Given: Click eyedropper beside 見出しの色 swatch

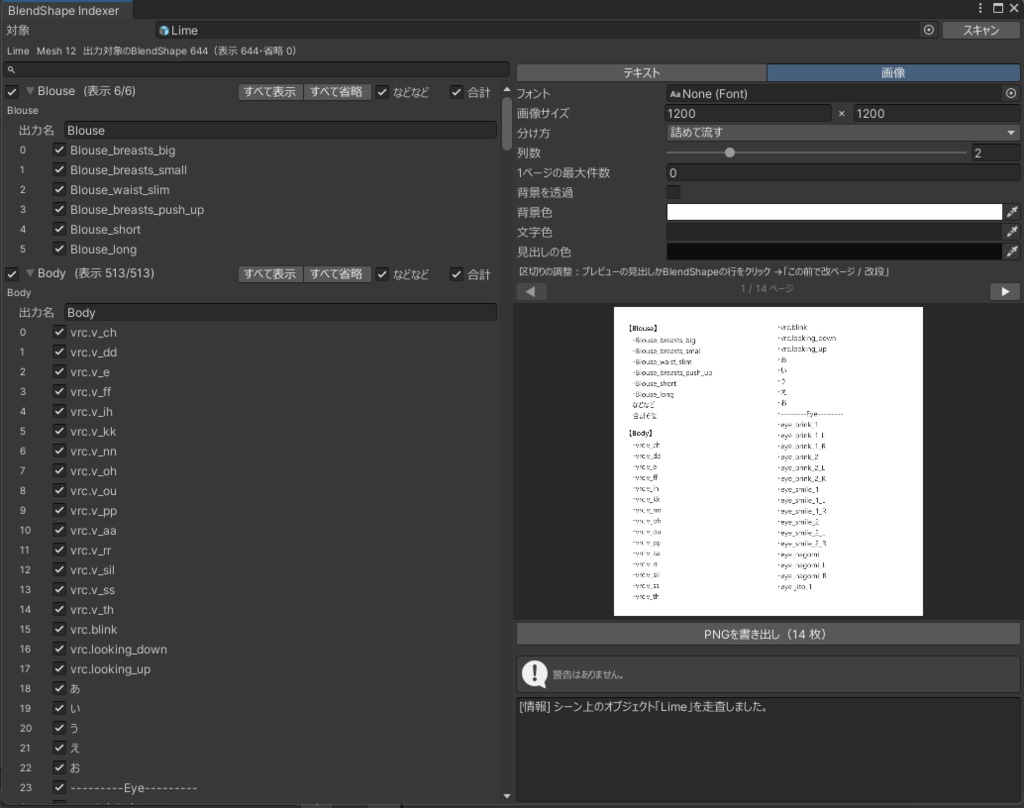Looking at the screenshot, I should click(1012, 251).
